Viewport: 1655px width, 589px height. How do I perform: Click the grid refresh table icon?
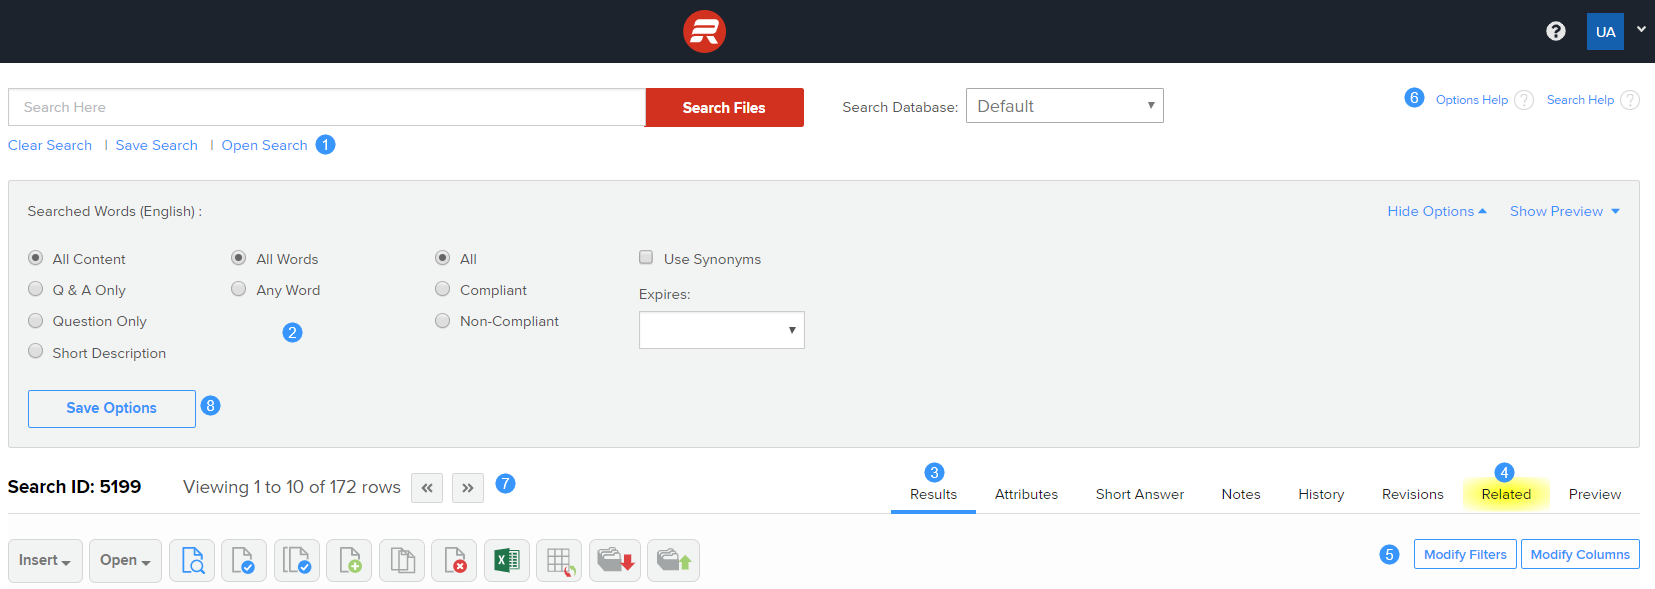559,560
